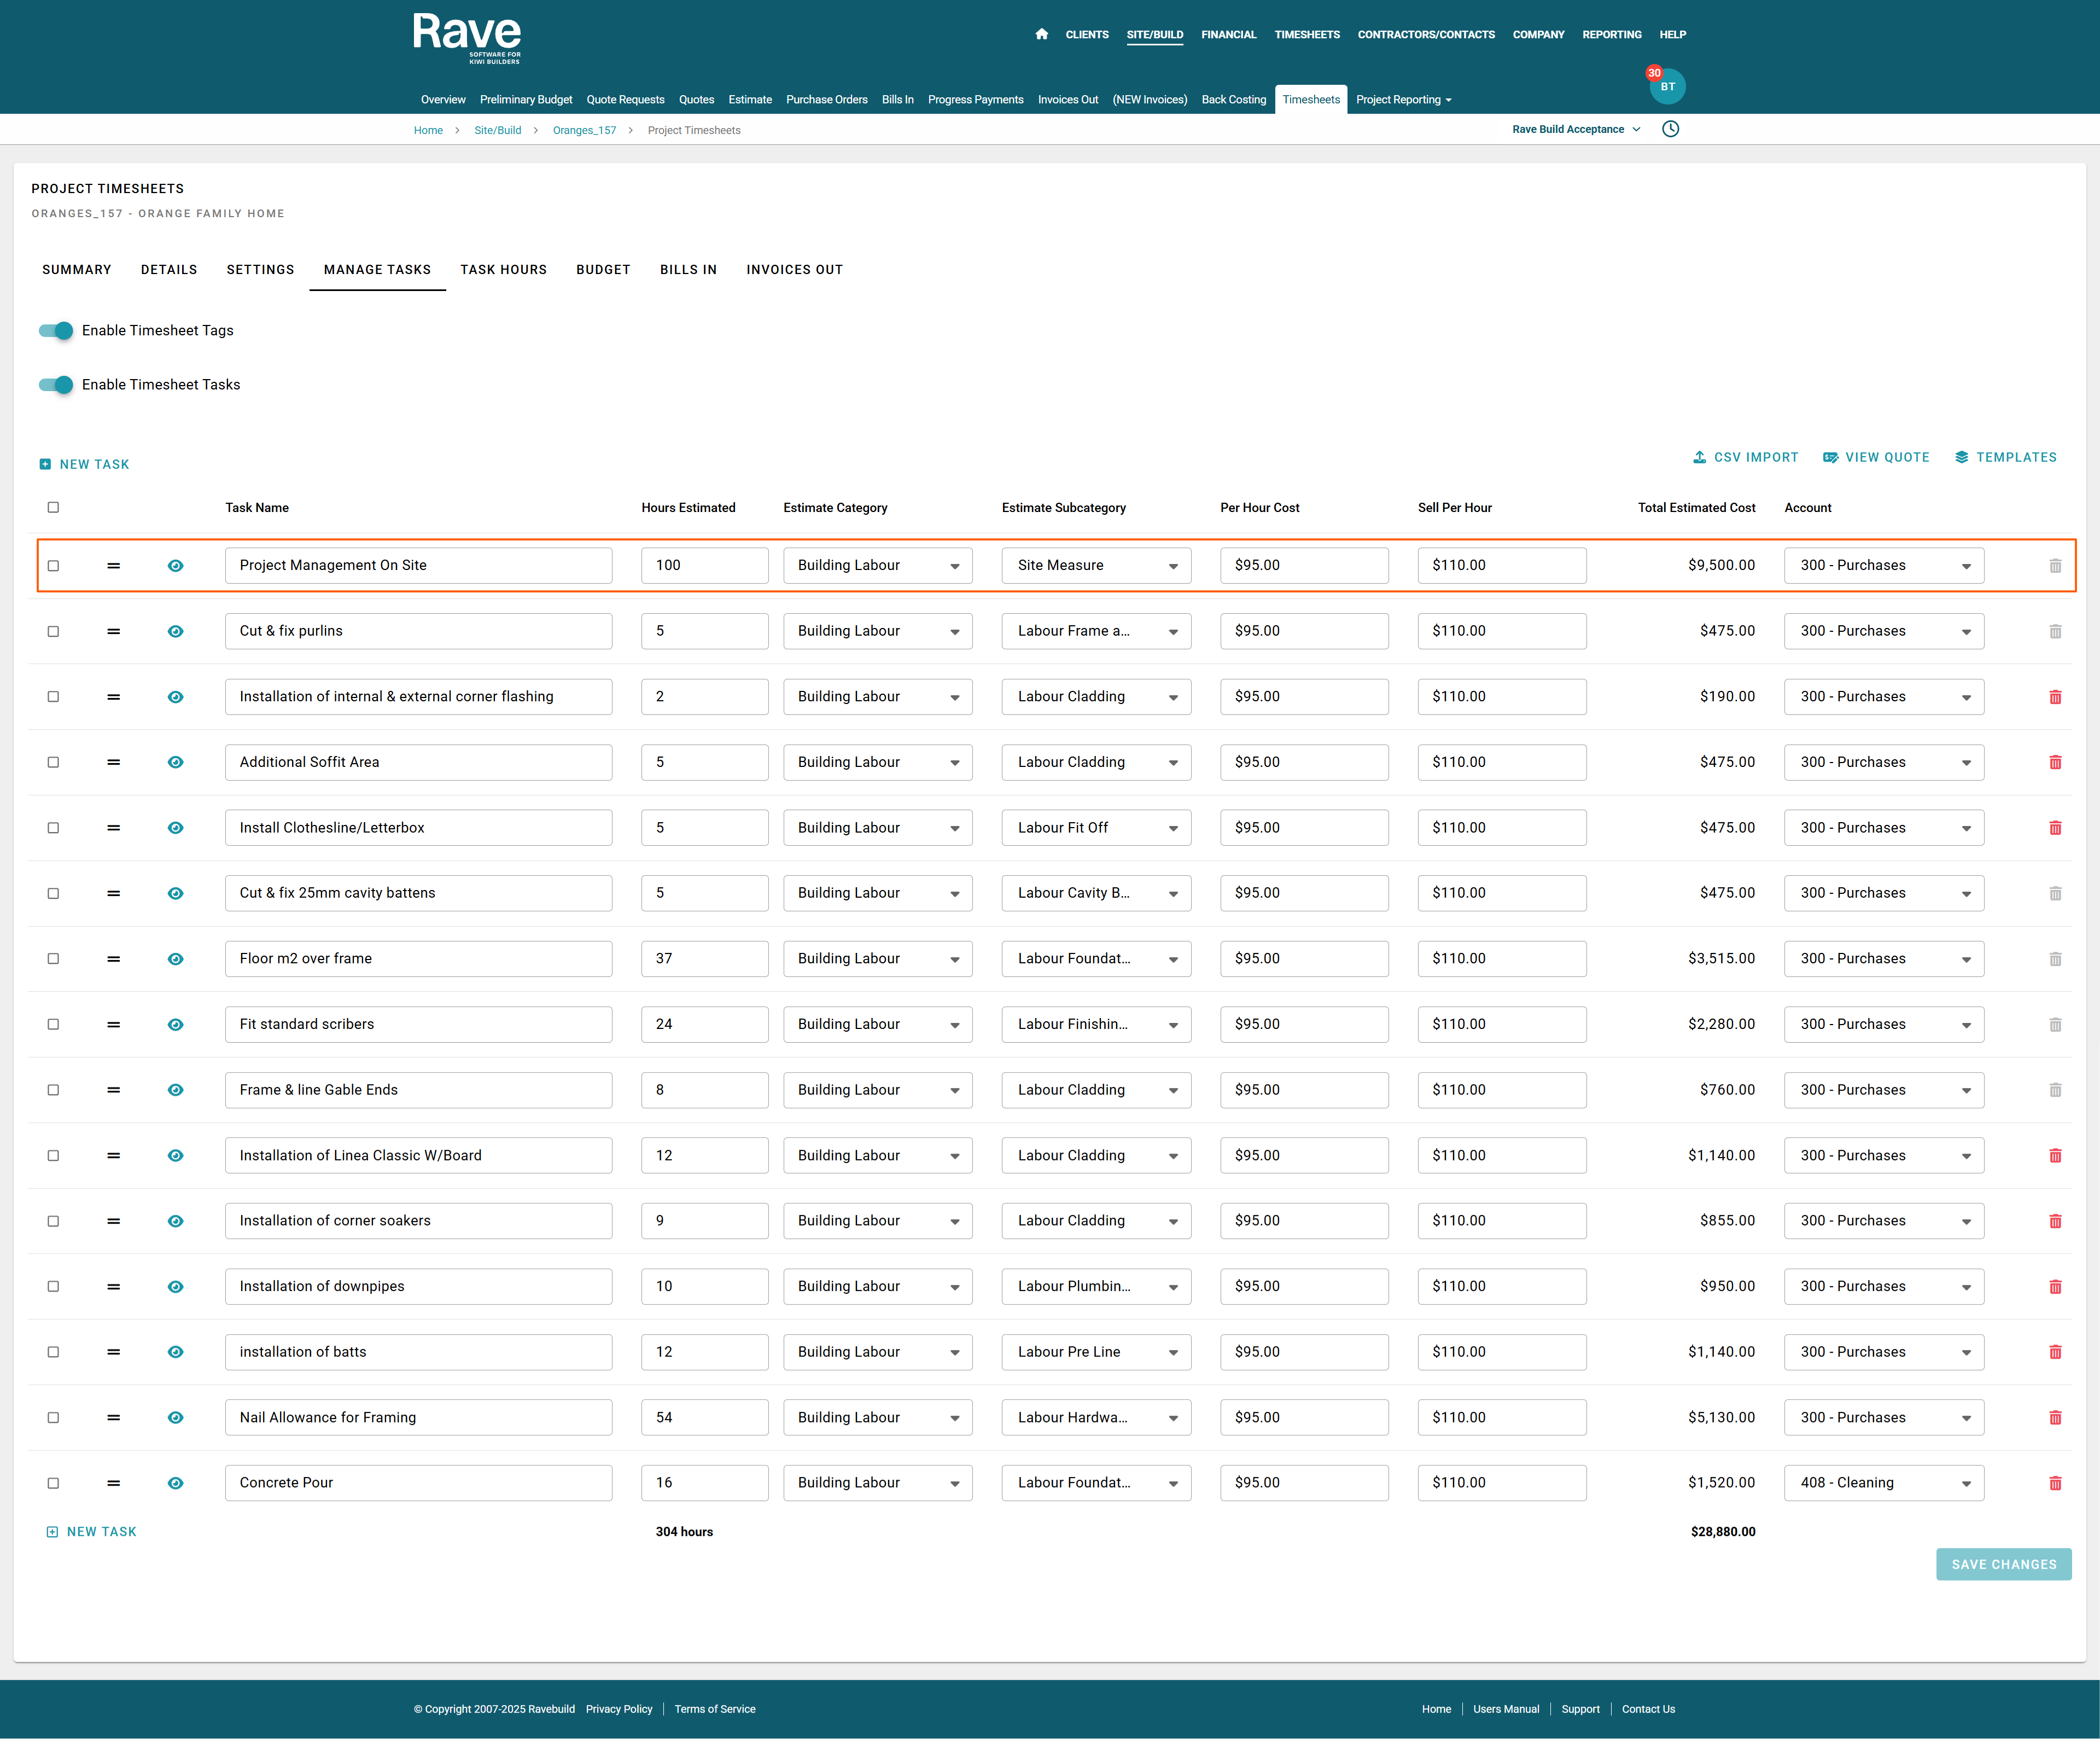Image resolution: width=2100 pixels, height=1739 pixels.
Task: Open the Financial menu
Action: click(1228, 34)
